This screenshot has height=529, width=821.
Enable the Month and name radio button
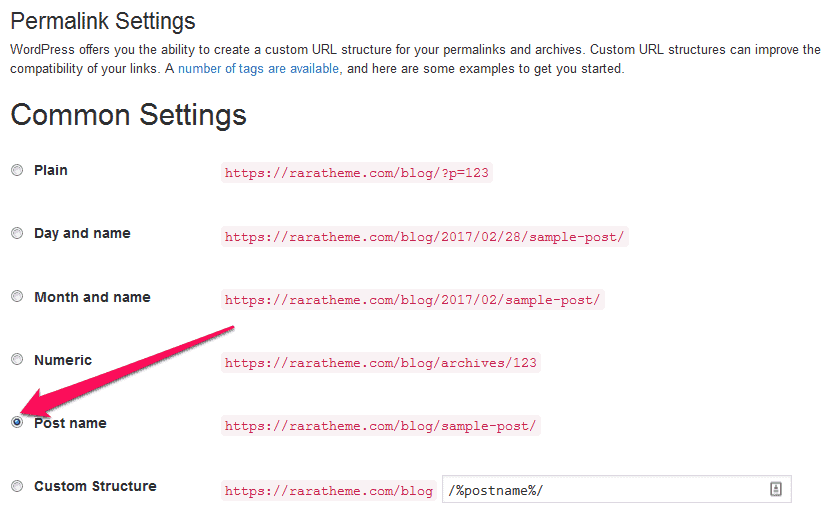tap(17, 297)
